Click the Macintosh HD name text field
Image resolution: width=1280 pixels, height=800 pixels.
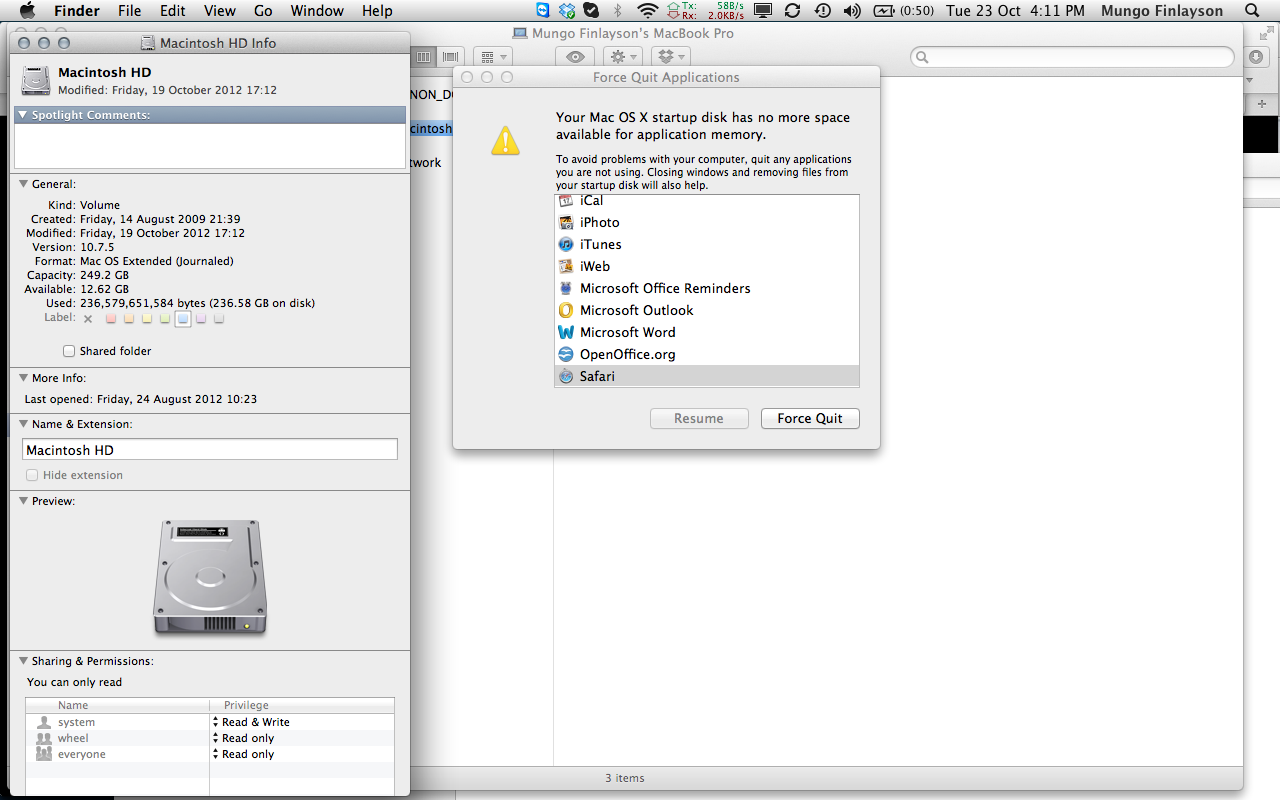210,450
